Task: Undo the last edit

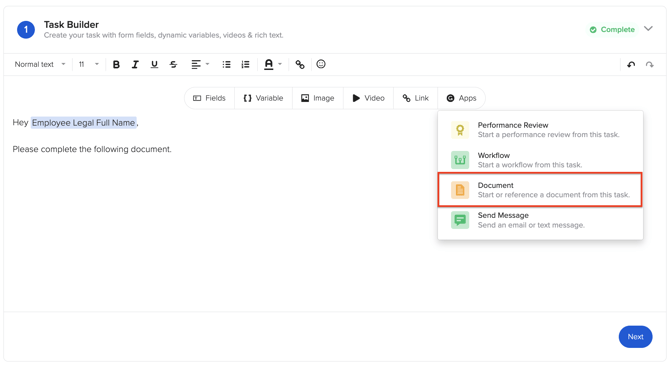Action: 631,64
